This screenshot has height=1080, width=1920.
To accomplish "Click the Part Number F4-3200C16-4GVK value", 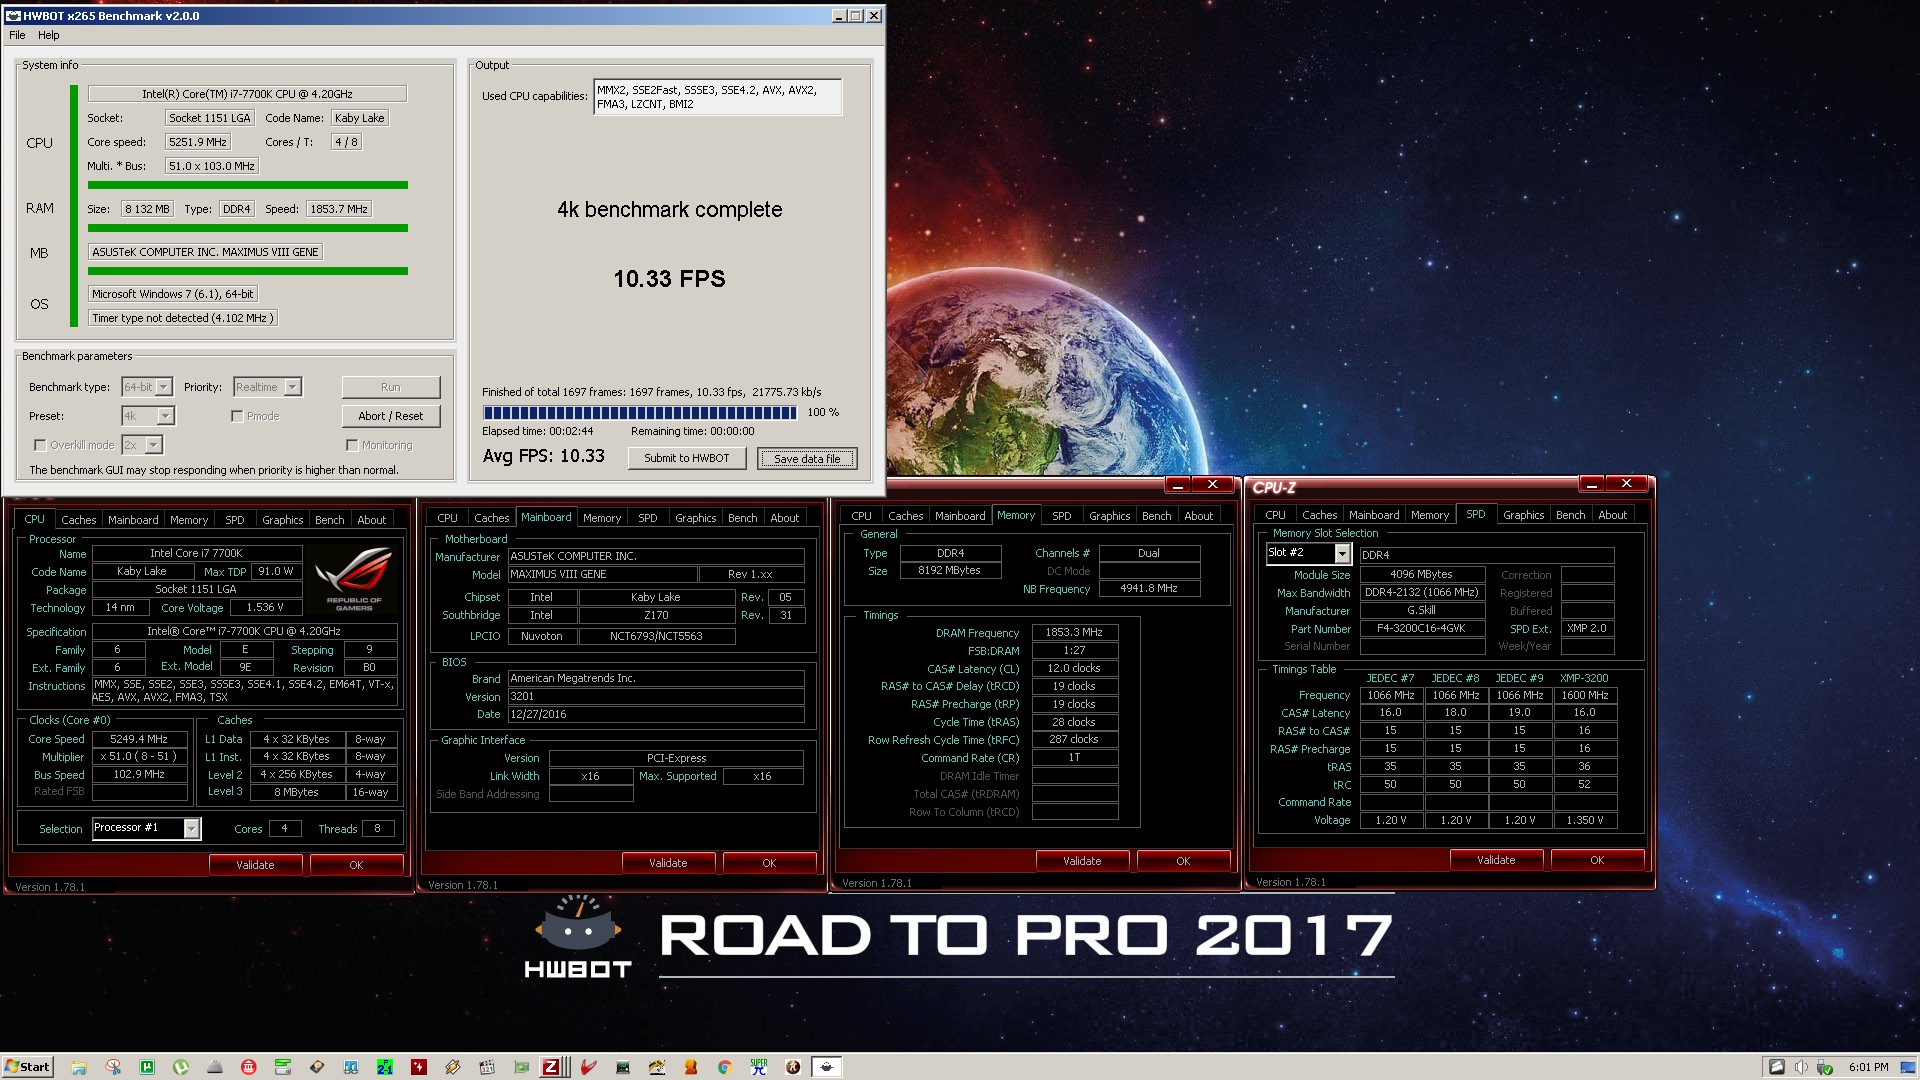I will [1421, 629].
